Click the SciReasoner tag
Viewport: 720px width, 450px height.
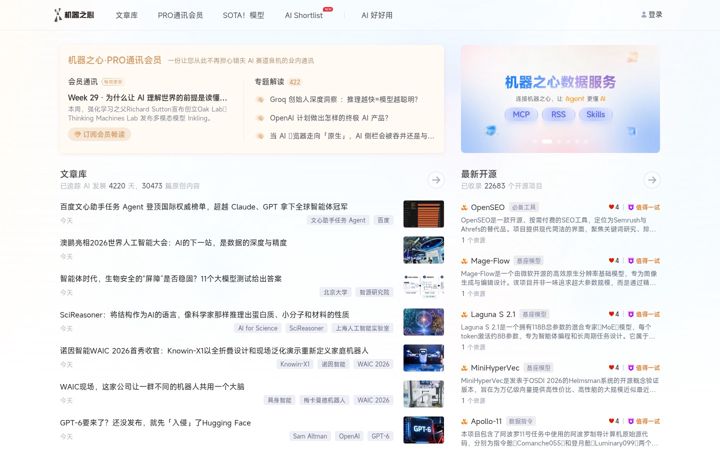click(306, 328)
